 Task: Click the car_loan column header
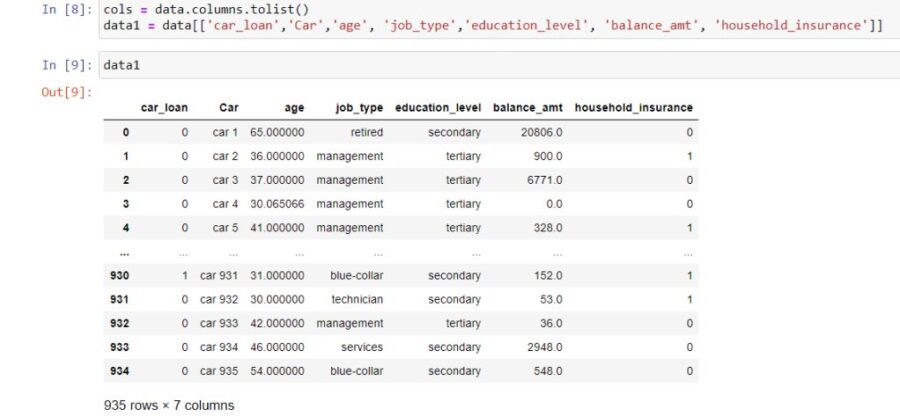164,107
